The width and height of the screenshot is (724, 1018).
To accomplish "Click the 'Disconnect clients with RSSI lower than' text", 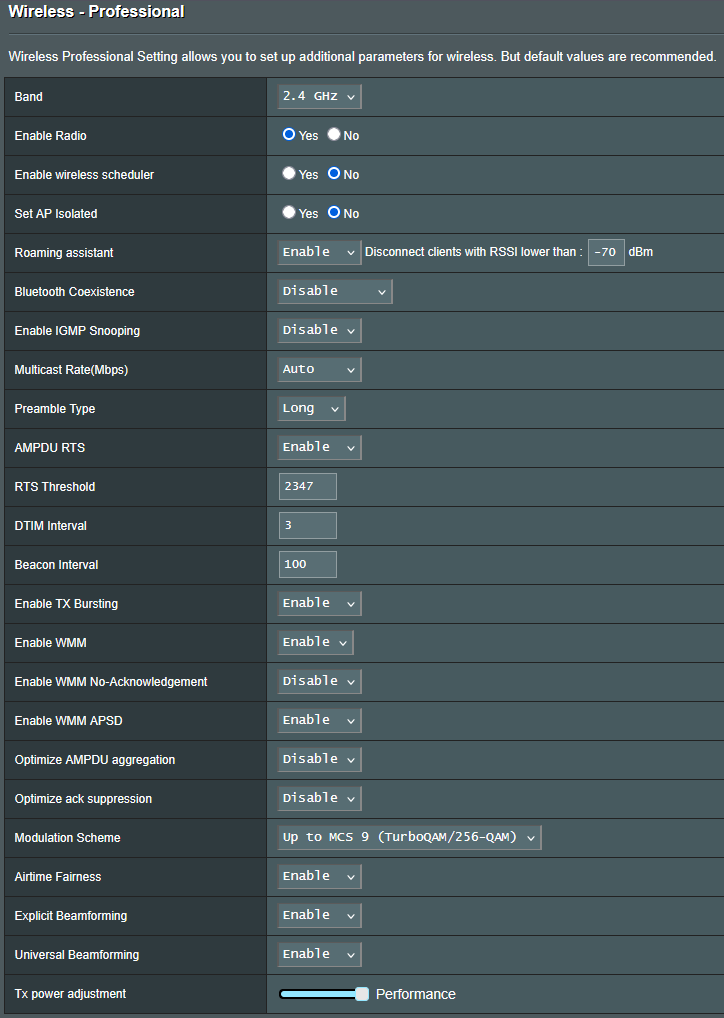I will point(473,252).
